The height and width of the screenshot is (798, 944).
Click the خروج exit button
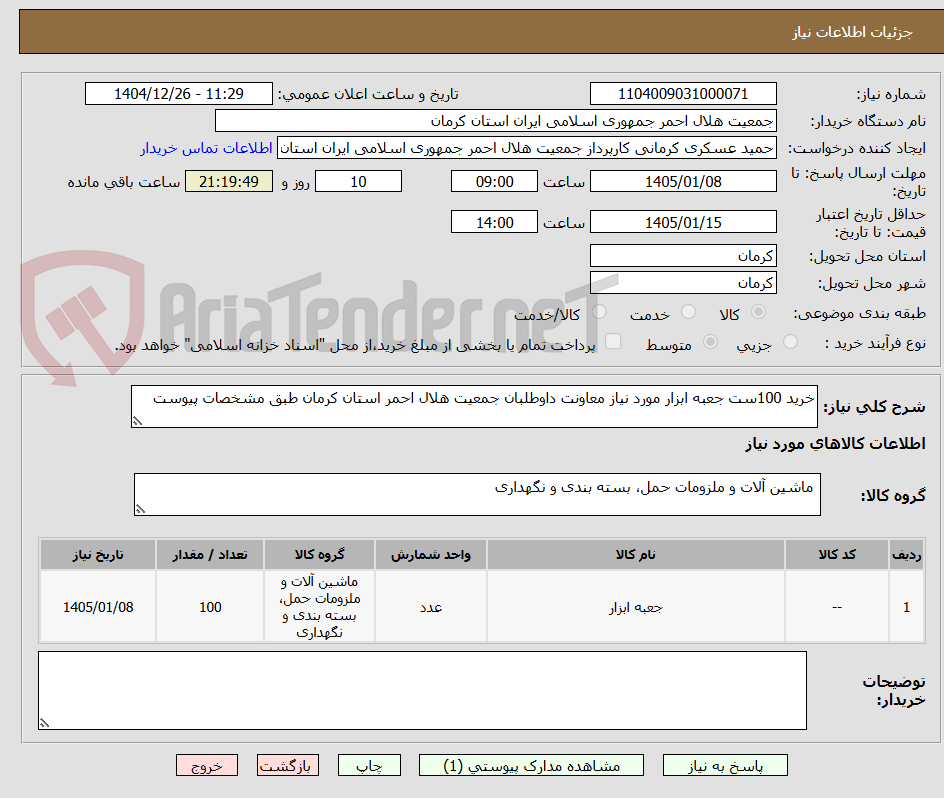[206, 765]
